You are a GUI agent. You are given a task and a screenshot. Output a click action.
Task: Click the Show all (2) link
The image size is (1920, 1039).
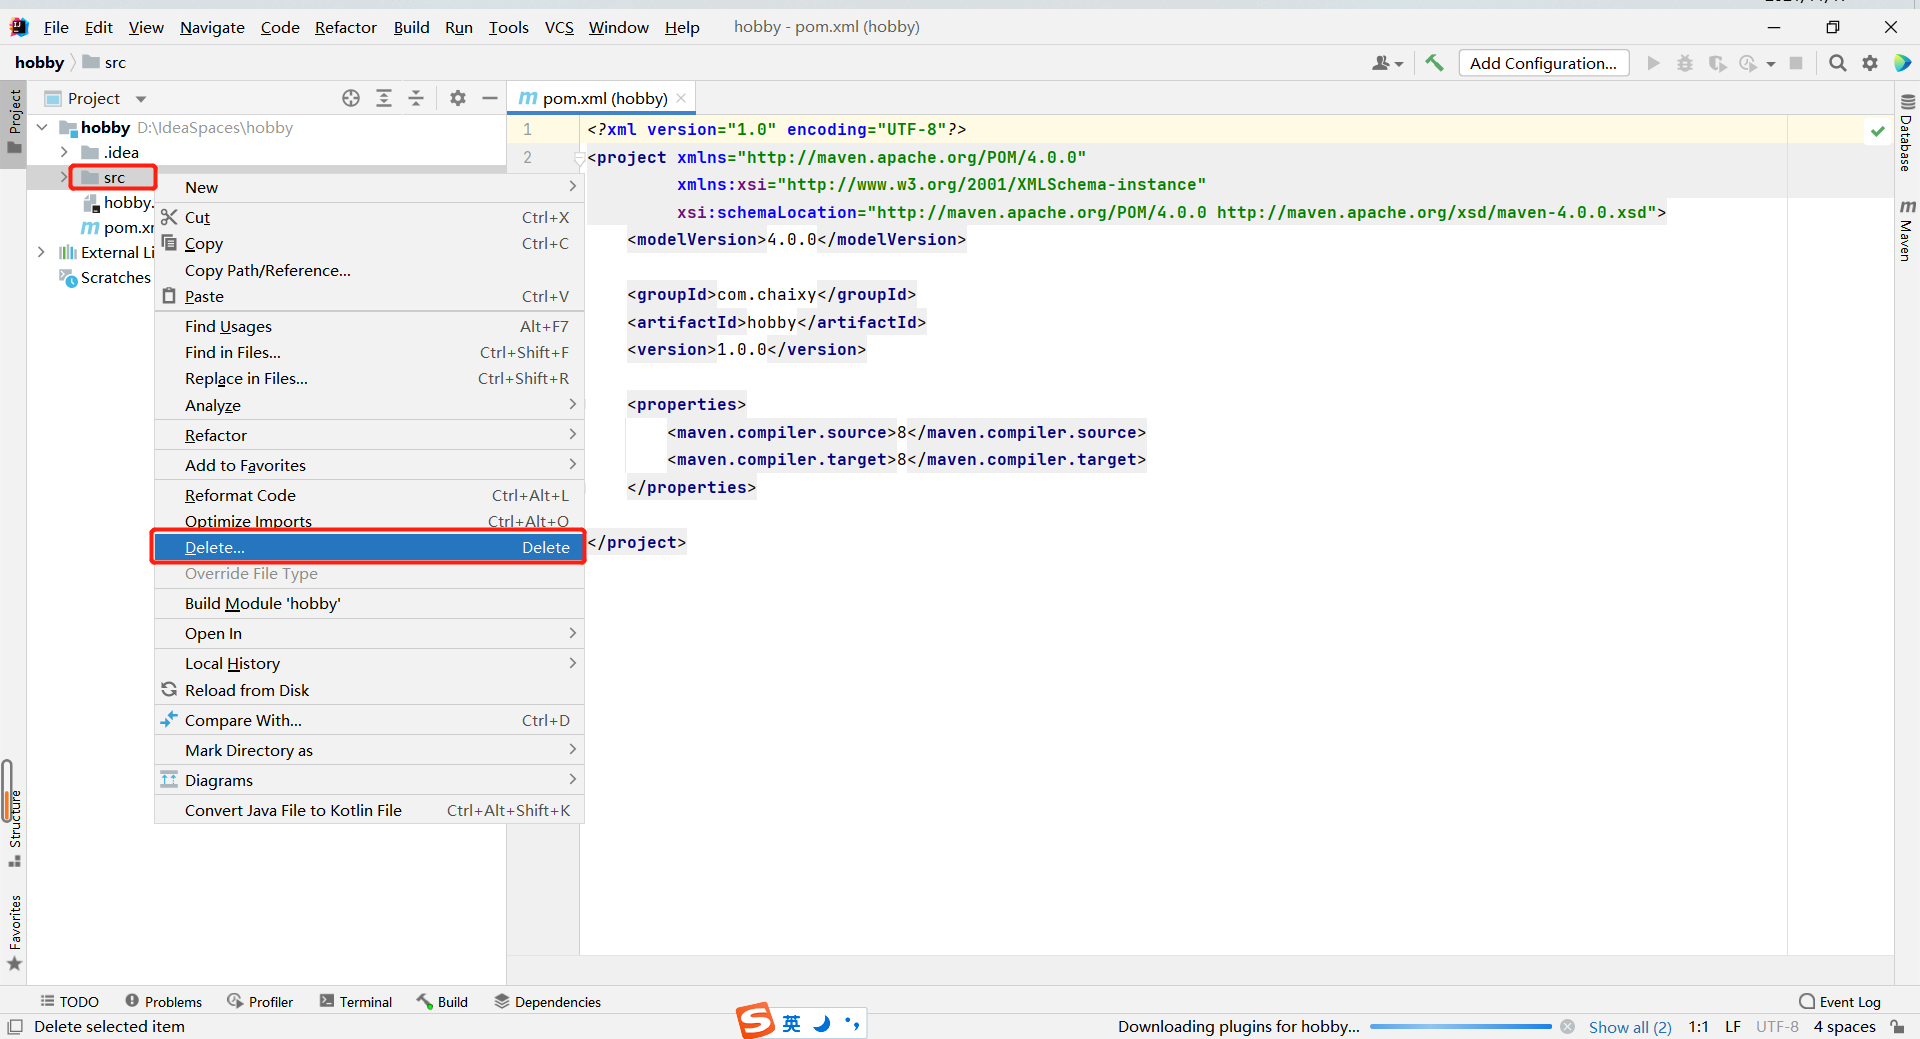[x=1629, y=1027]
